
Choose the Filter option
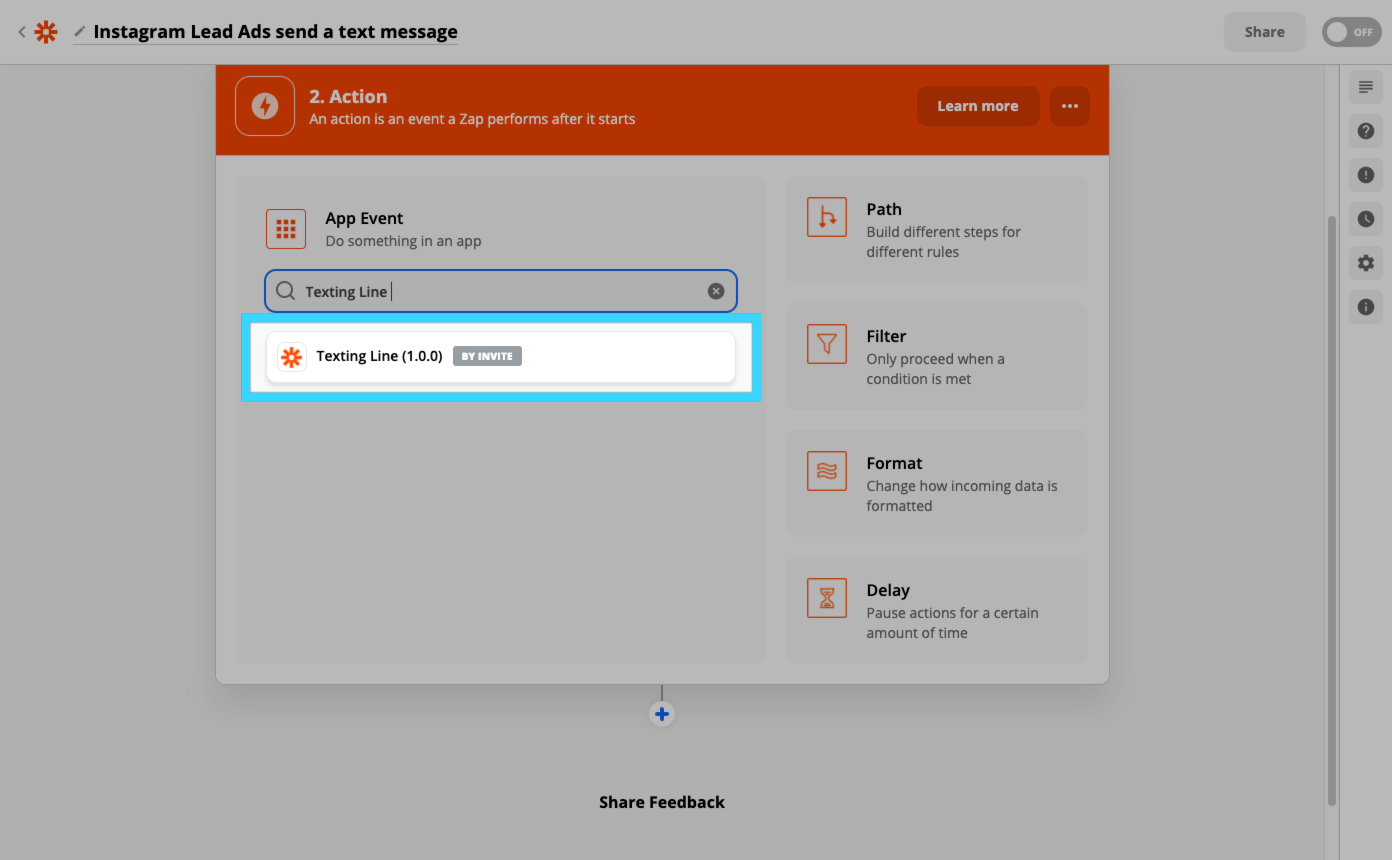936,356
